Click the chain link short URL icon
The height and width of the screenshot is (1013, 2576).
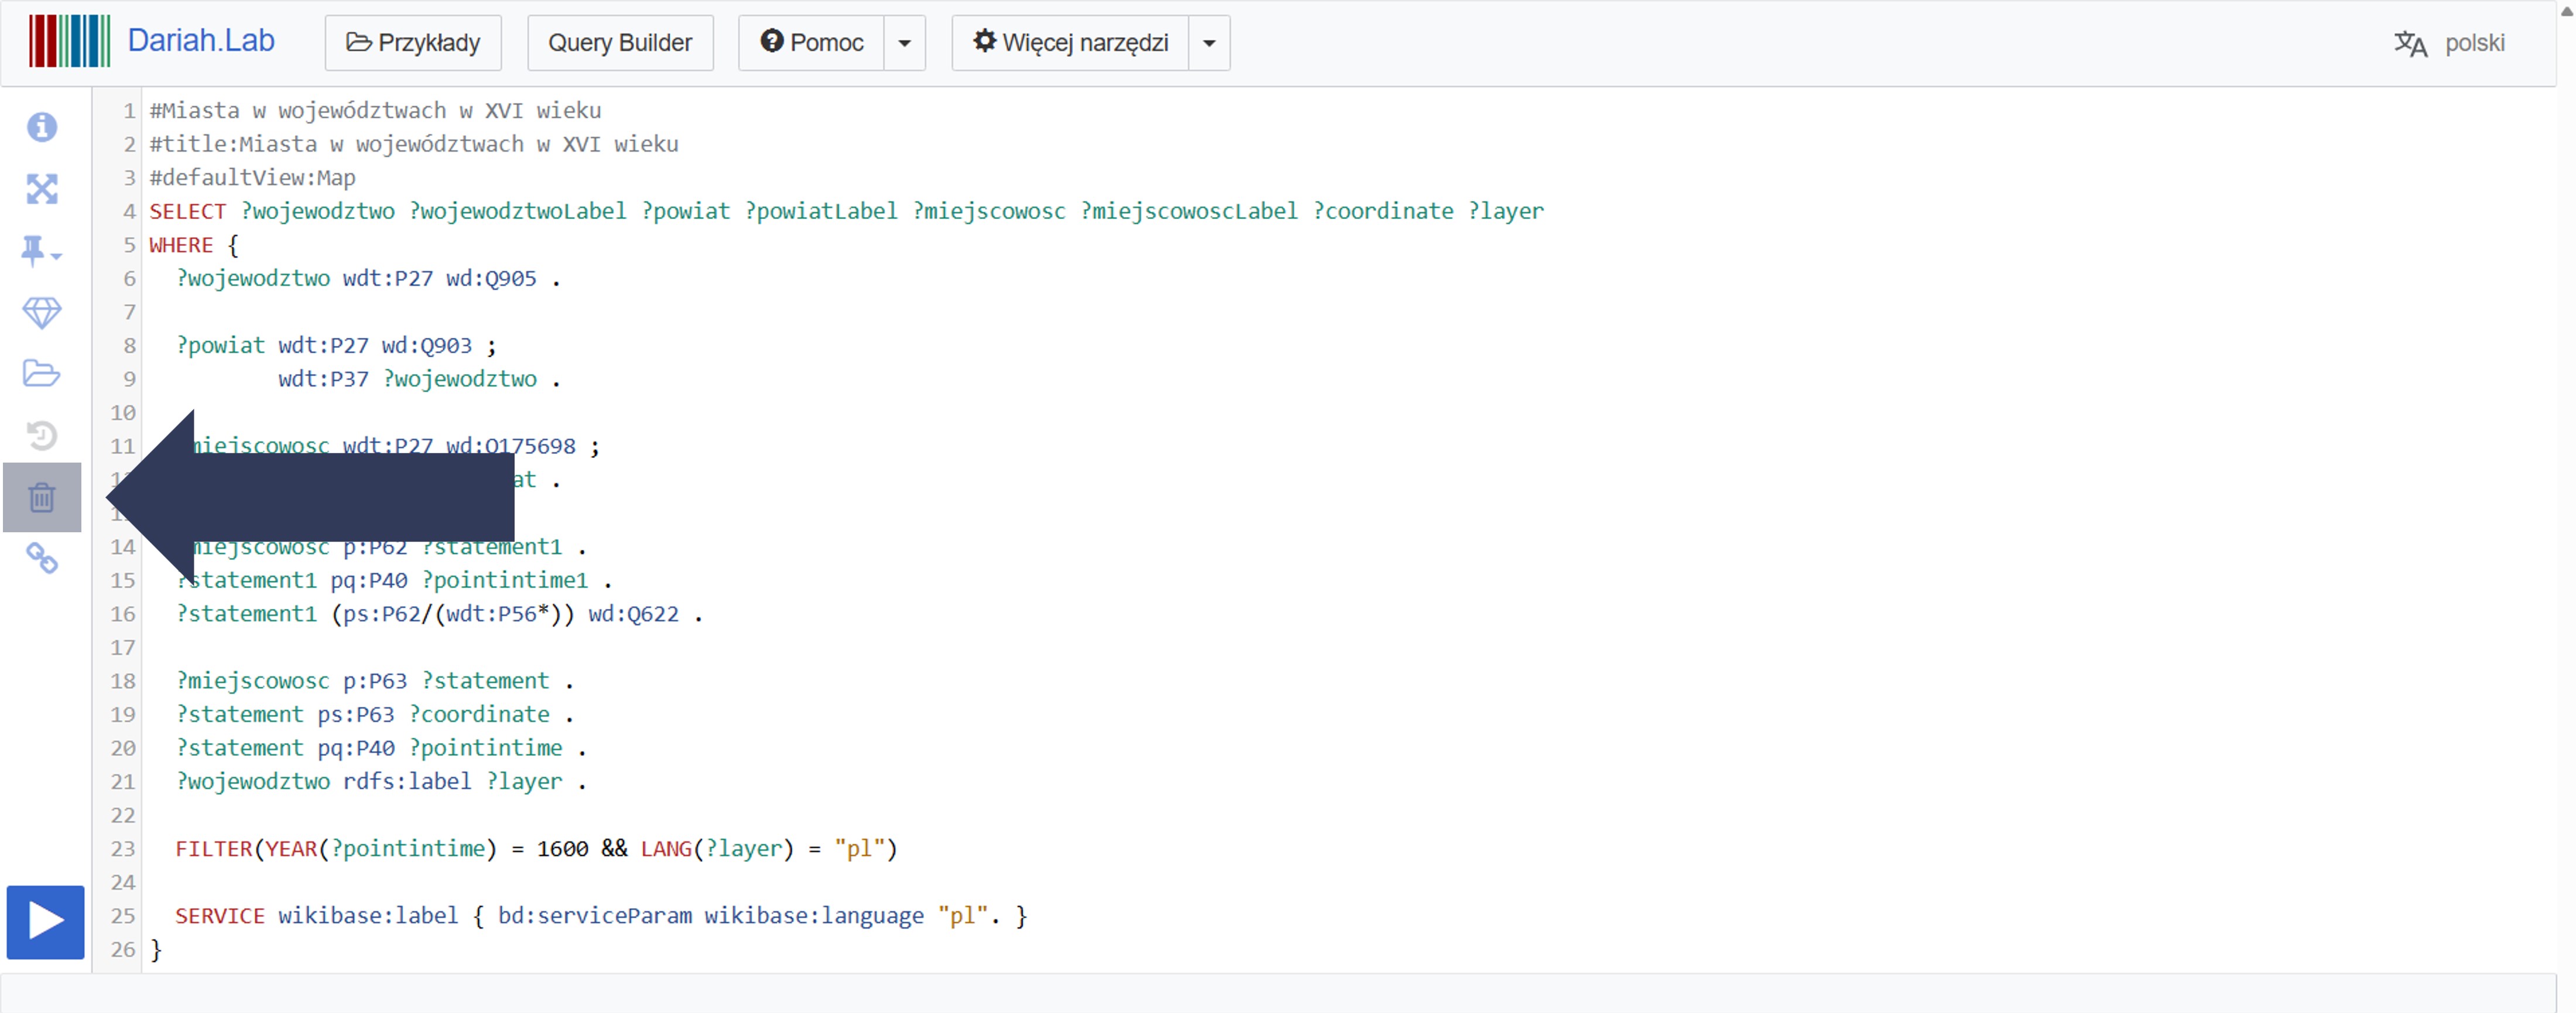tap(42, 559)
